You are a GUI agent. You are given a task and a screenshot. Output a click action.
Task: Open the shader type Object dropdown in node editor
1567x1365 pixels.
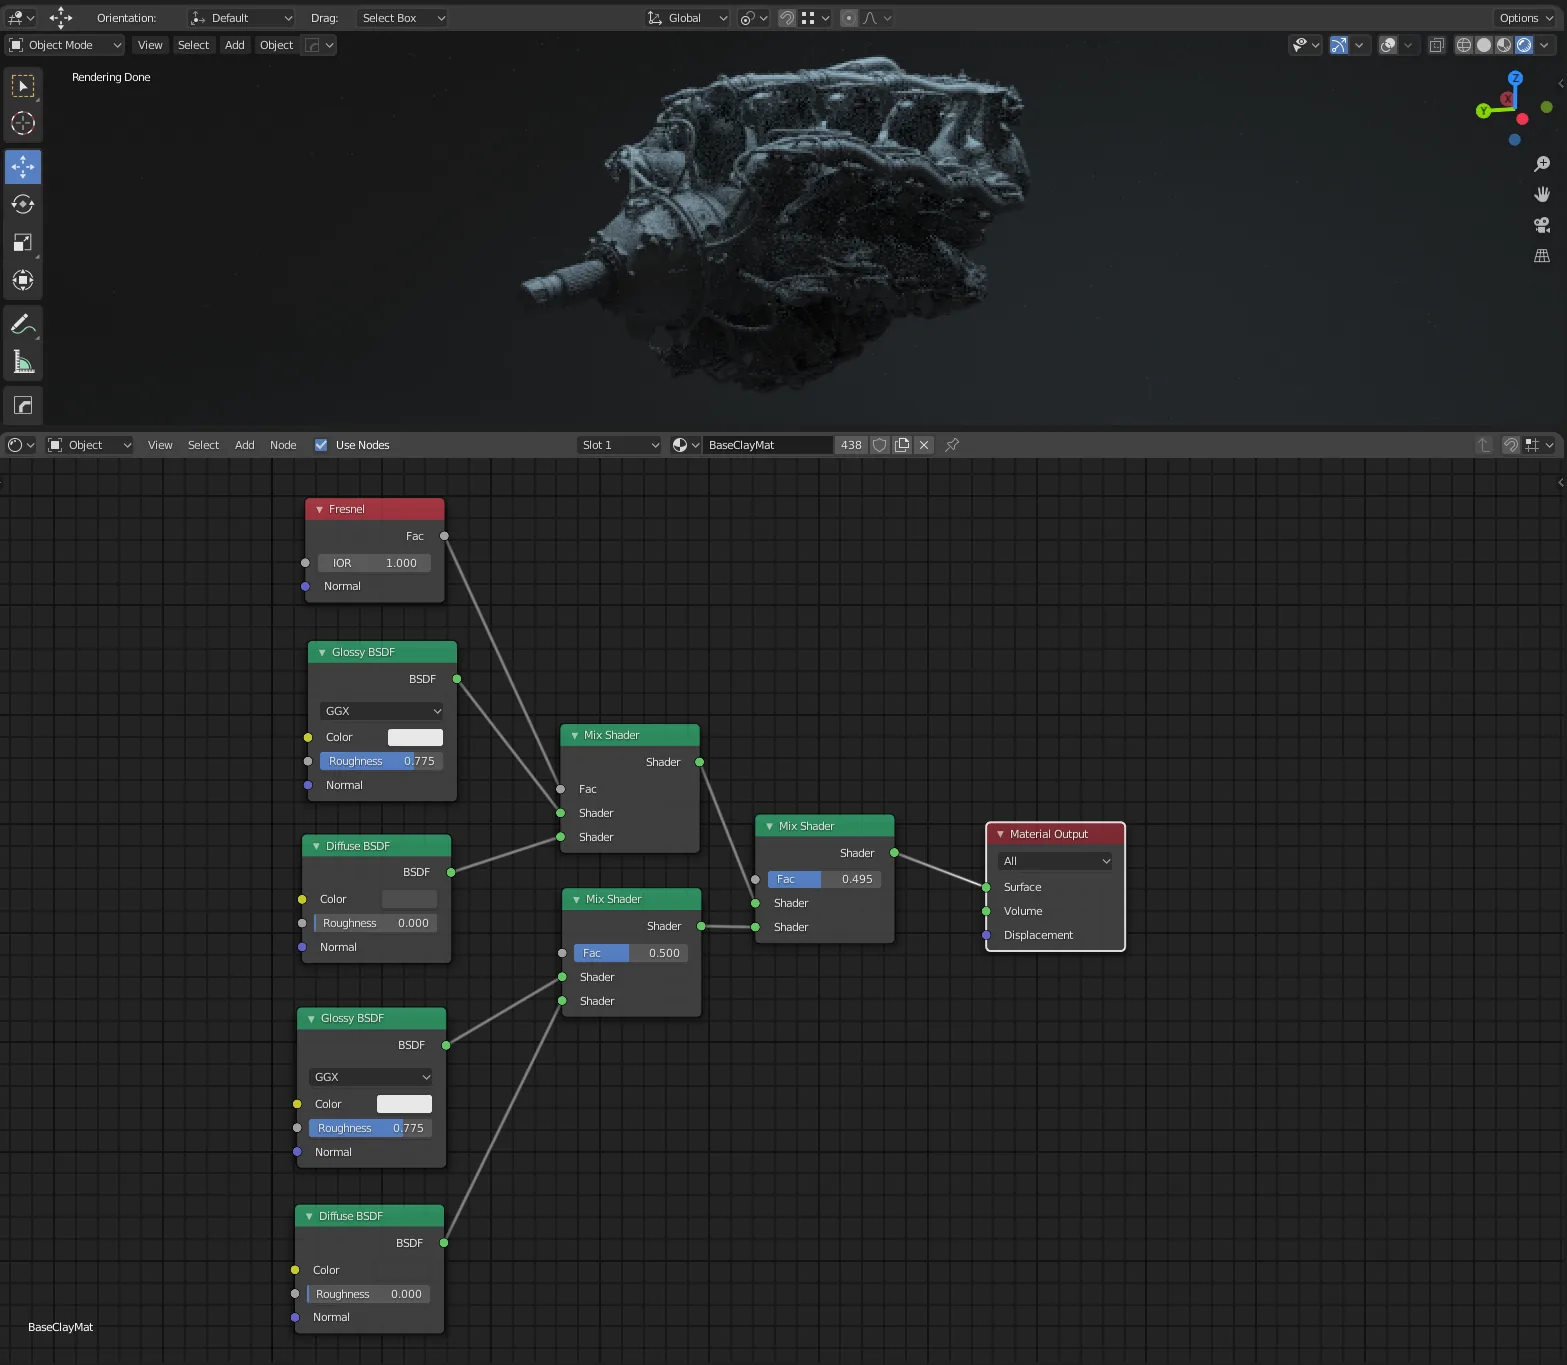pyautogui.click(x=89, y=445)
